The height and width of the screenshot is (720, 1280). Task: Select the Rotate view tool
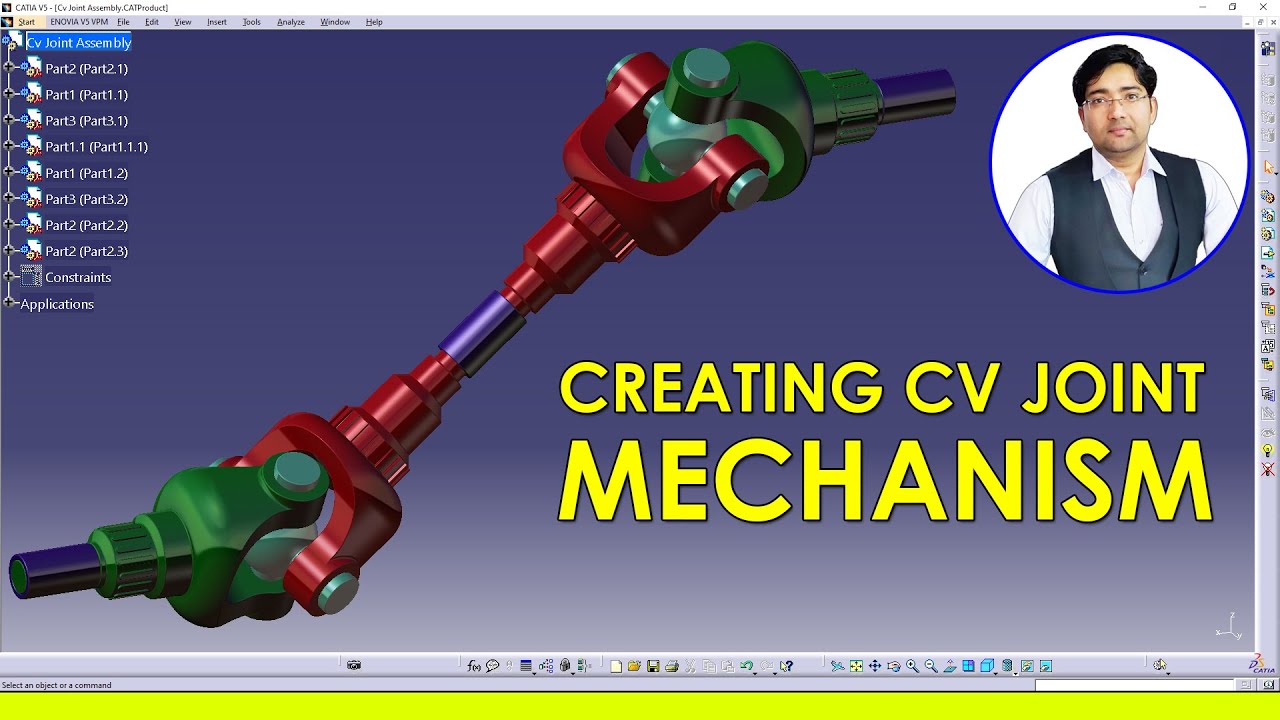coord(894,666)
